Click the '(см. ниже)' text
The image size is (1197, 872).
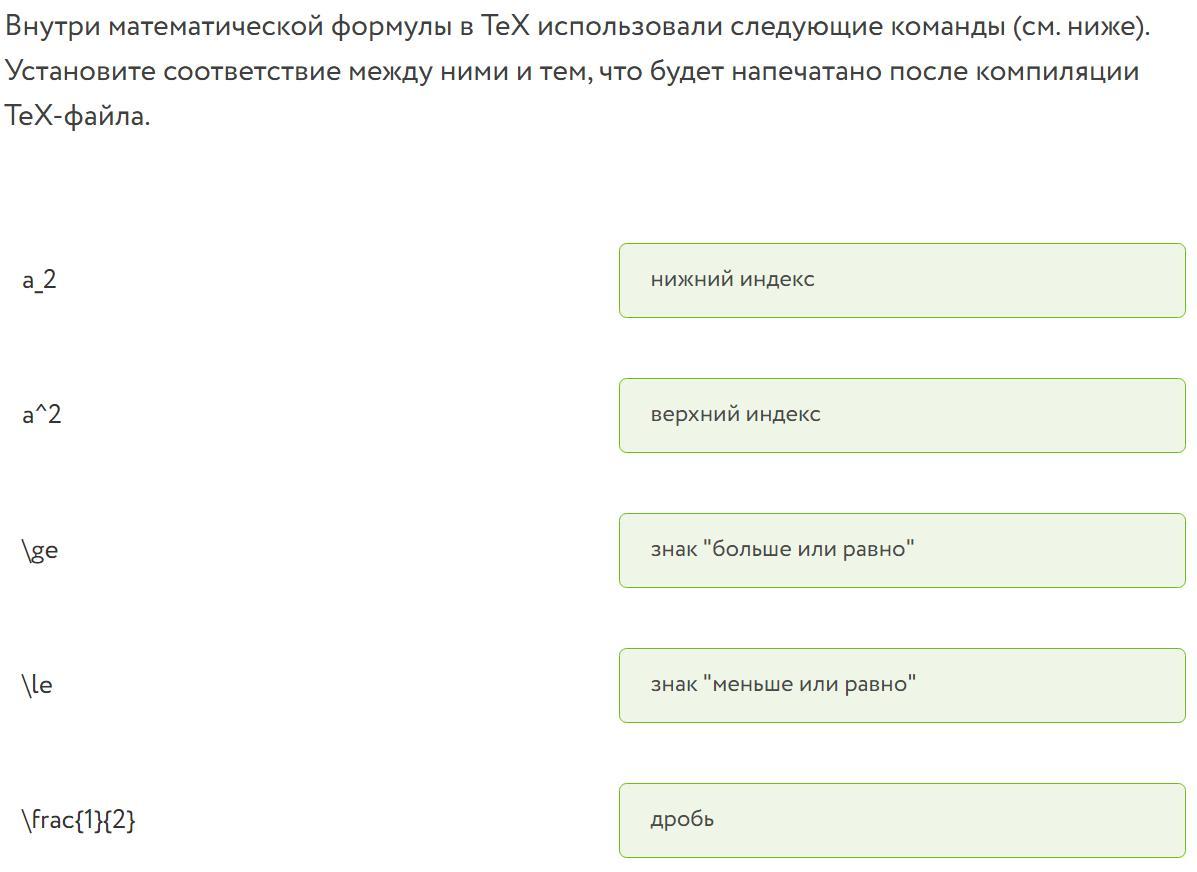[1080, 26]
